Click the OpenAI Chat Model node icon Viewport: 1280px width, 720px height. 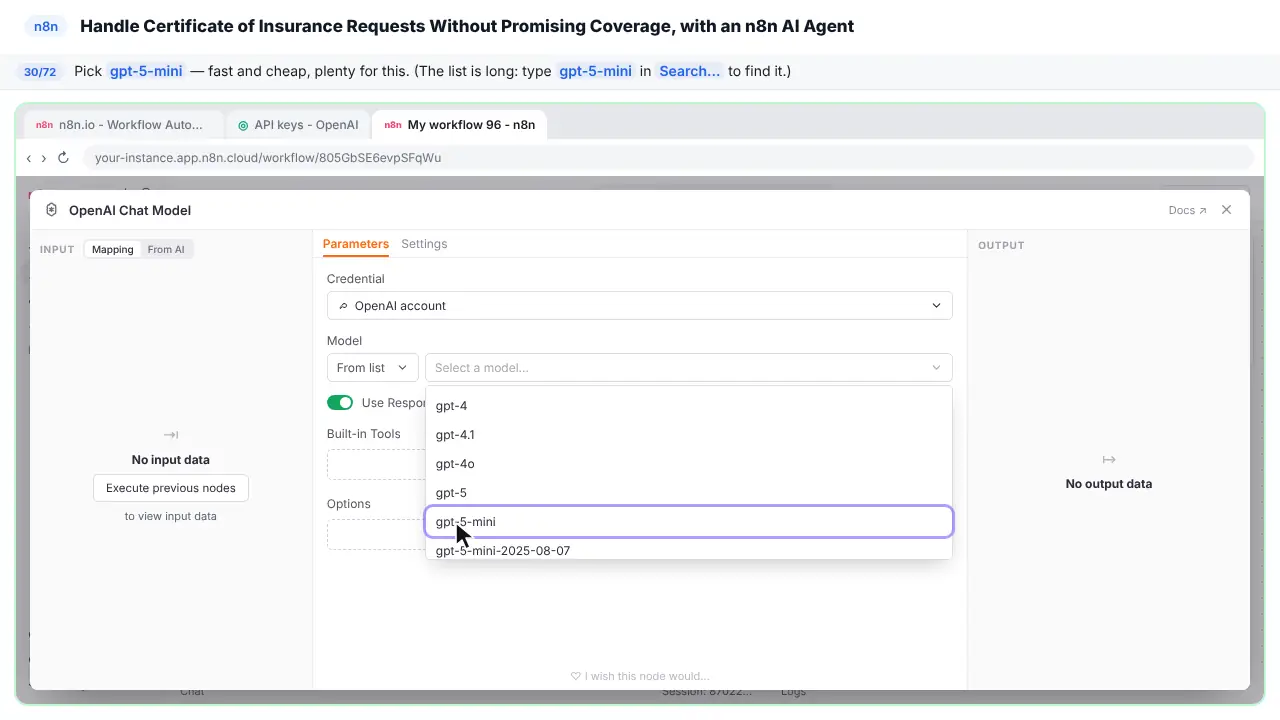[52, 210]
